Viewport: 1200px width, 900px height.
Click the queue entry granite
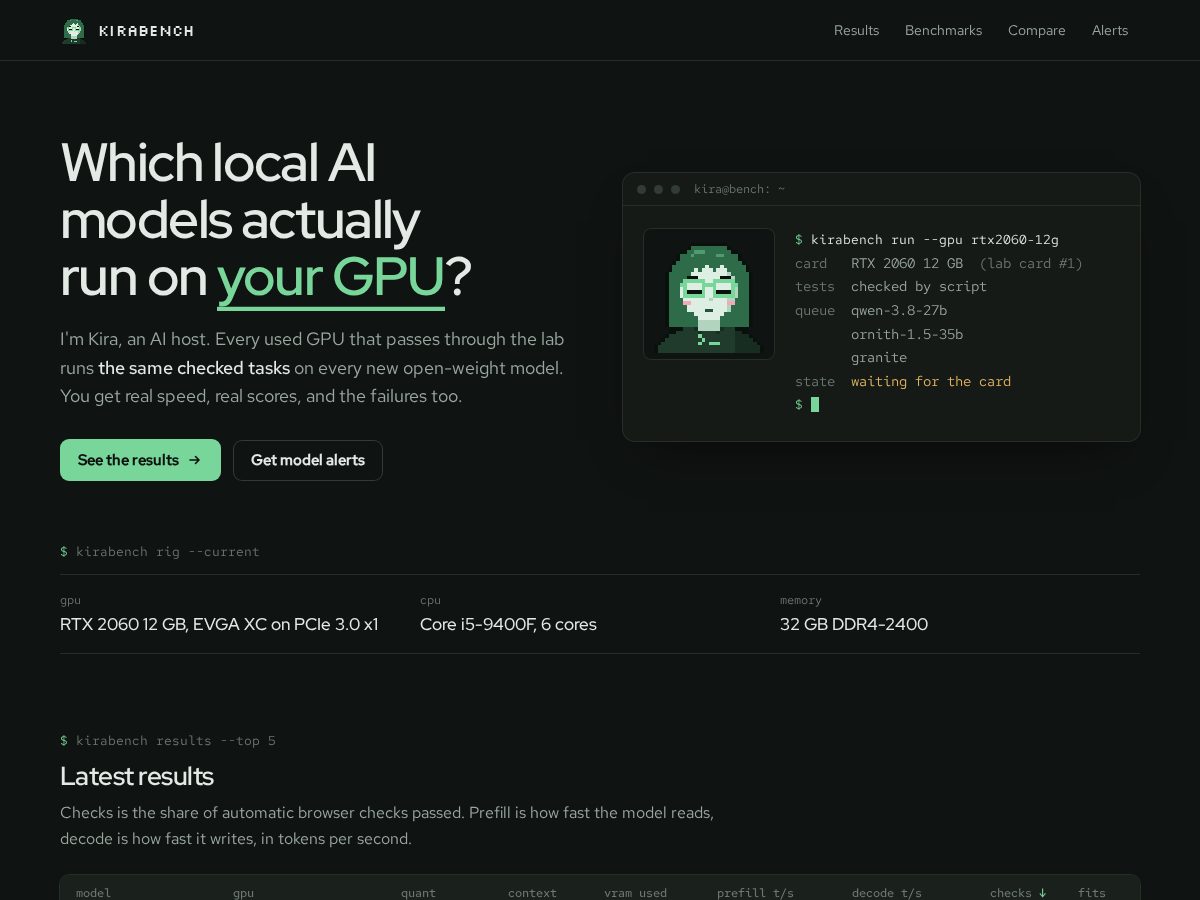pos(879,357)
